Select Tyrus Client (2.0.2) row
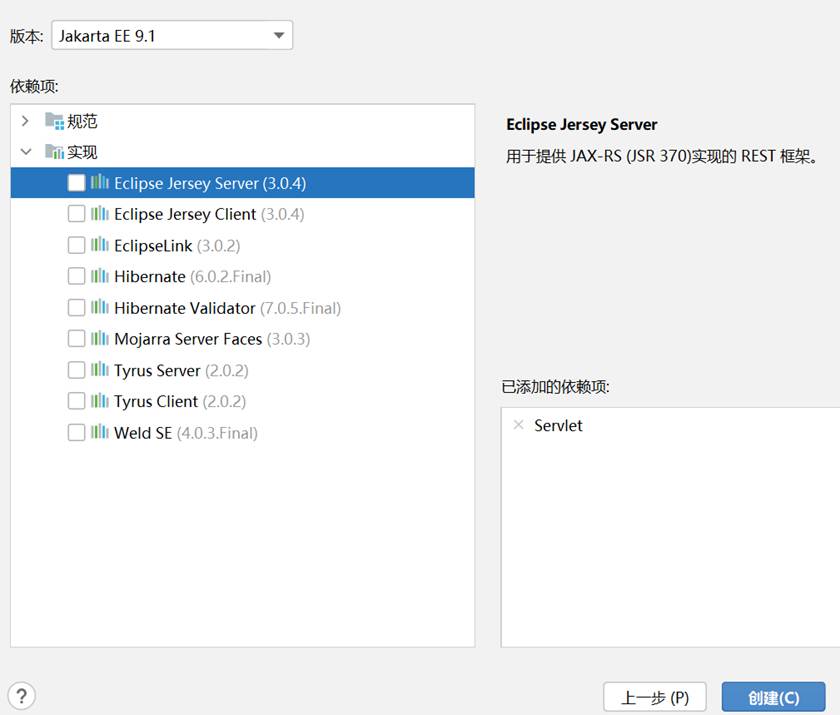This screenshot has width=840, height=715. pyautogui.click(x=242, y=401)
